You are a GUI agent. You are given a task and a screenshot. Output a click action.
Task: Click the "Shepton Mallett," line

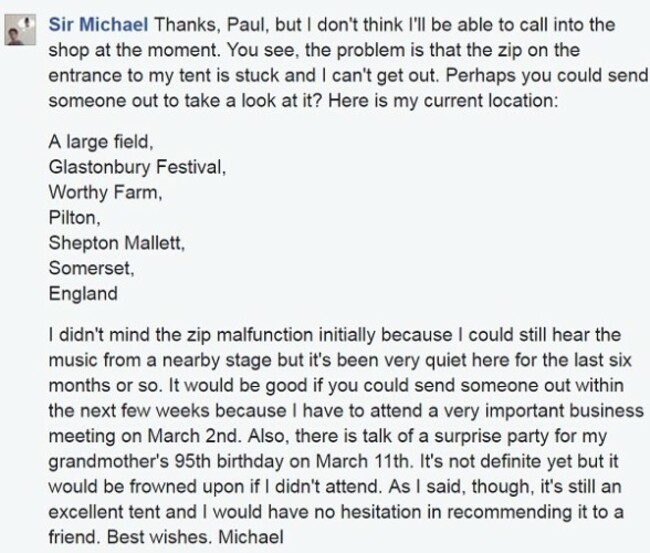tap(116, 243)
